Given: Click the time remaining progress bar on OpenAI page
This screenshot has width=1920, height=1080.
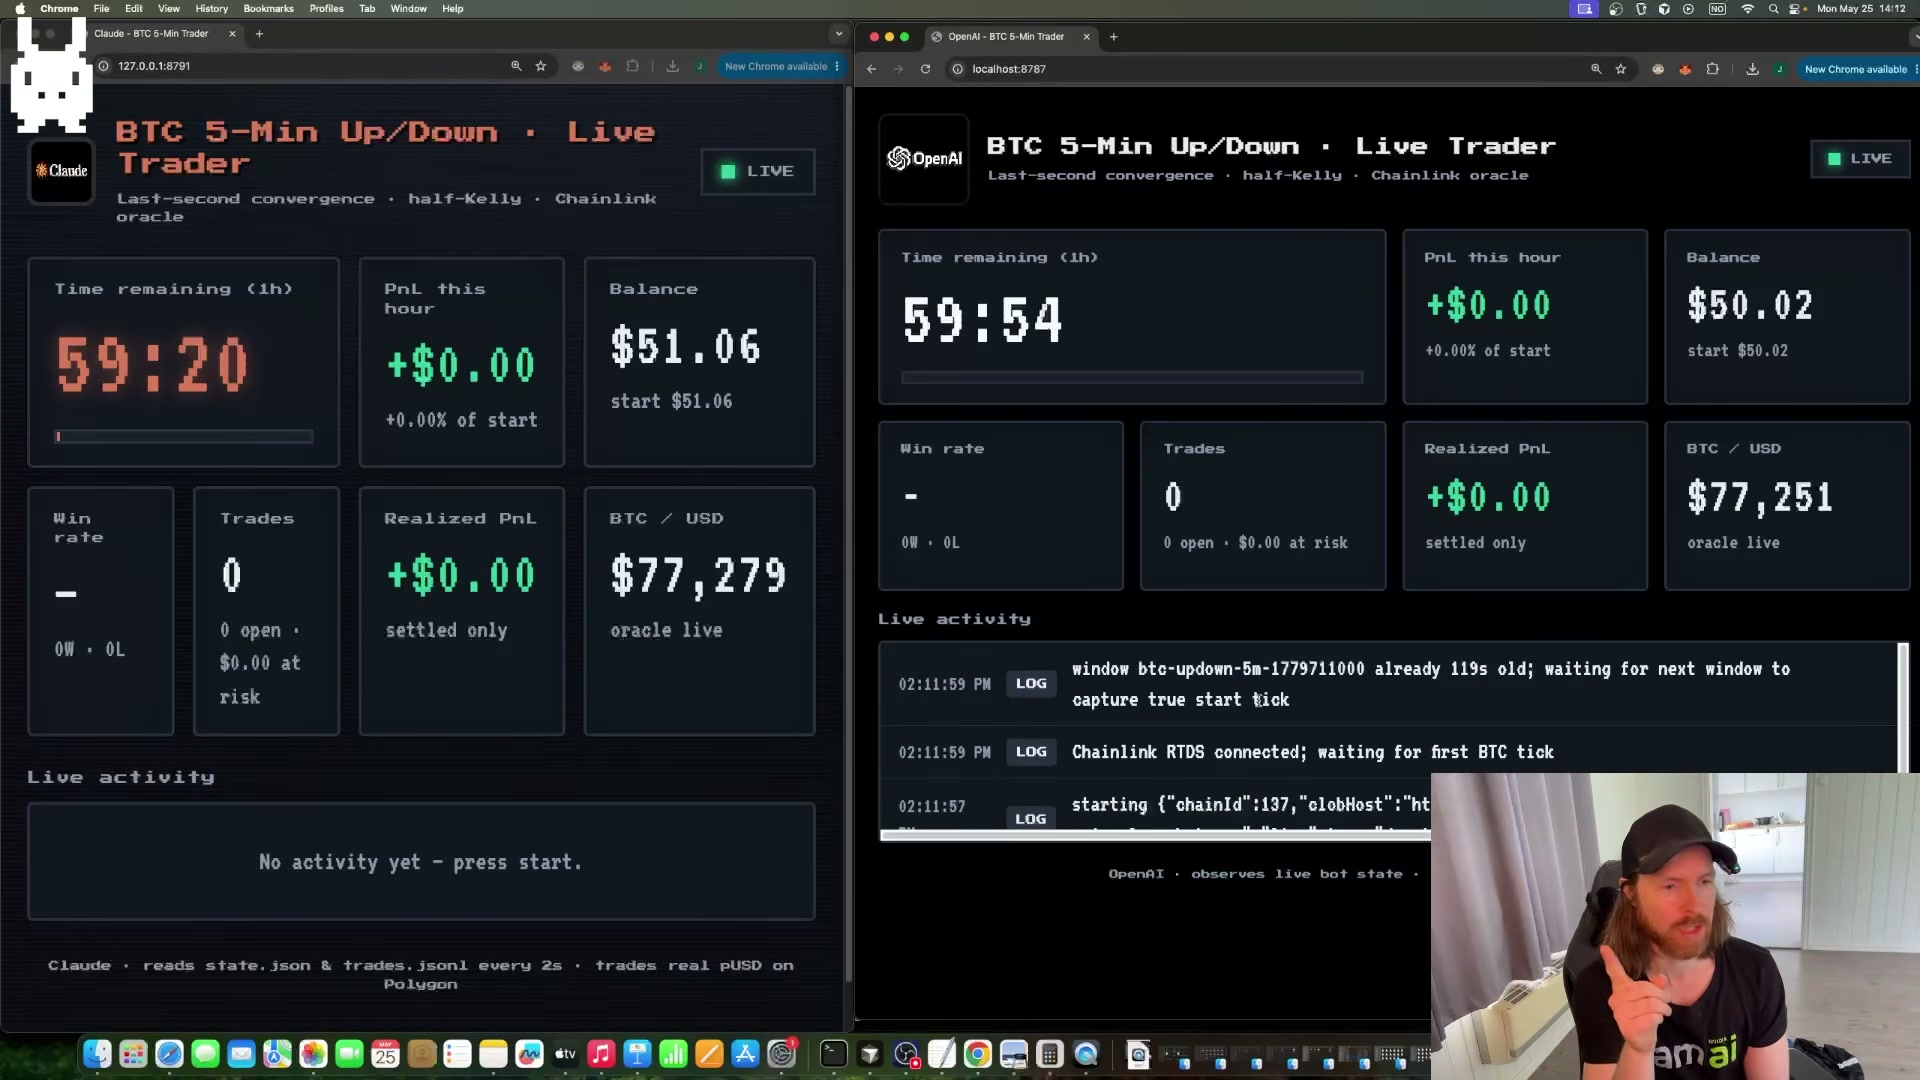Looking at the screenshot, I should click(x=1131, y=377).
